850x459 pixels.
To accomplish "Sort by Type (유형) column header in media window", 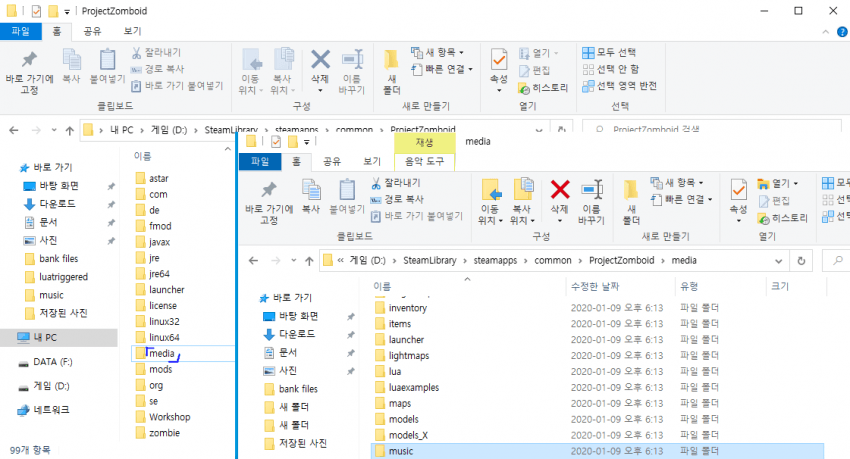I will 689,286.
